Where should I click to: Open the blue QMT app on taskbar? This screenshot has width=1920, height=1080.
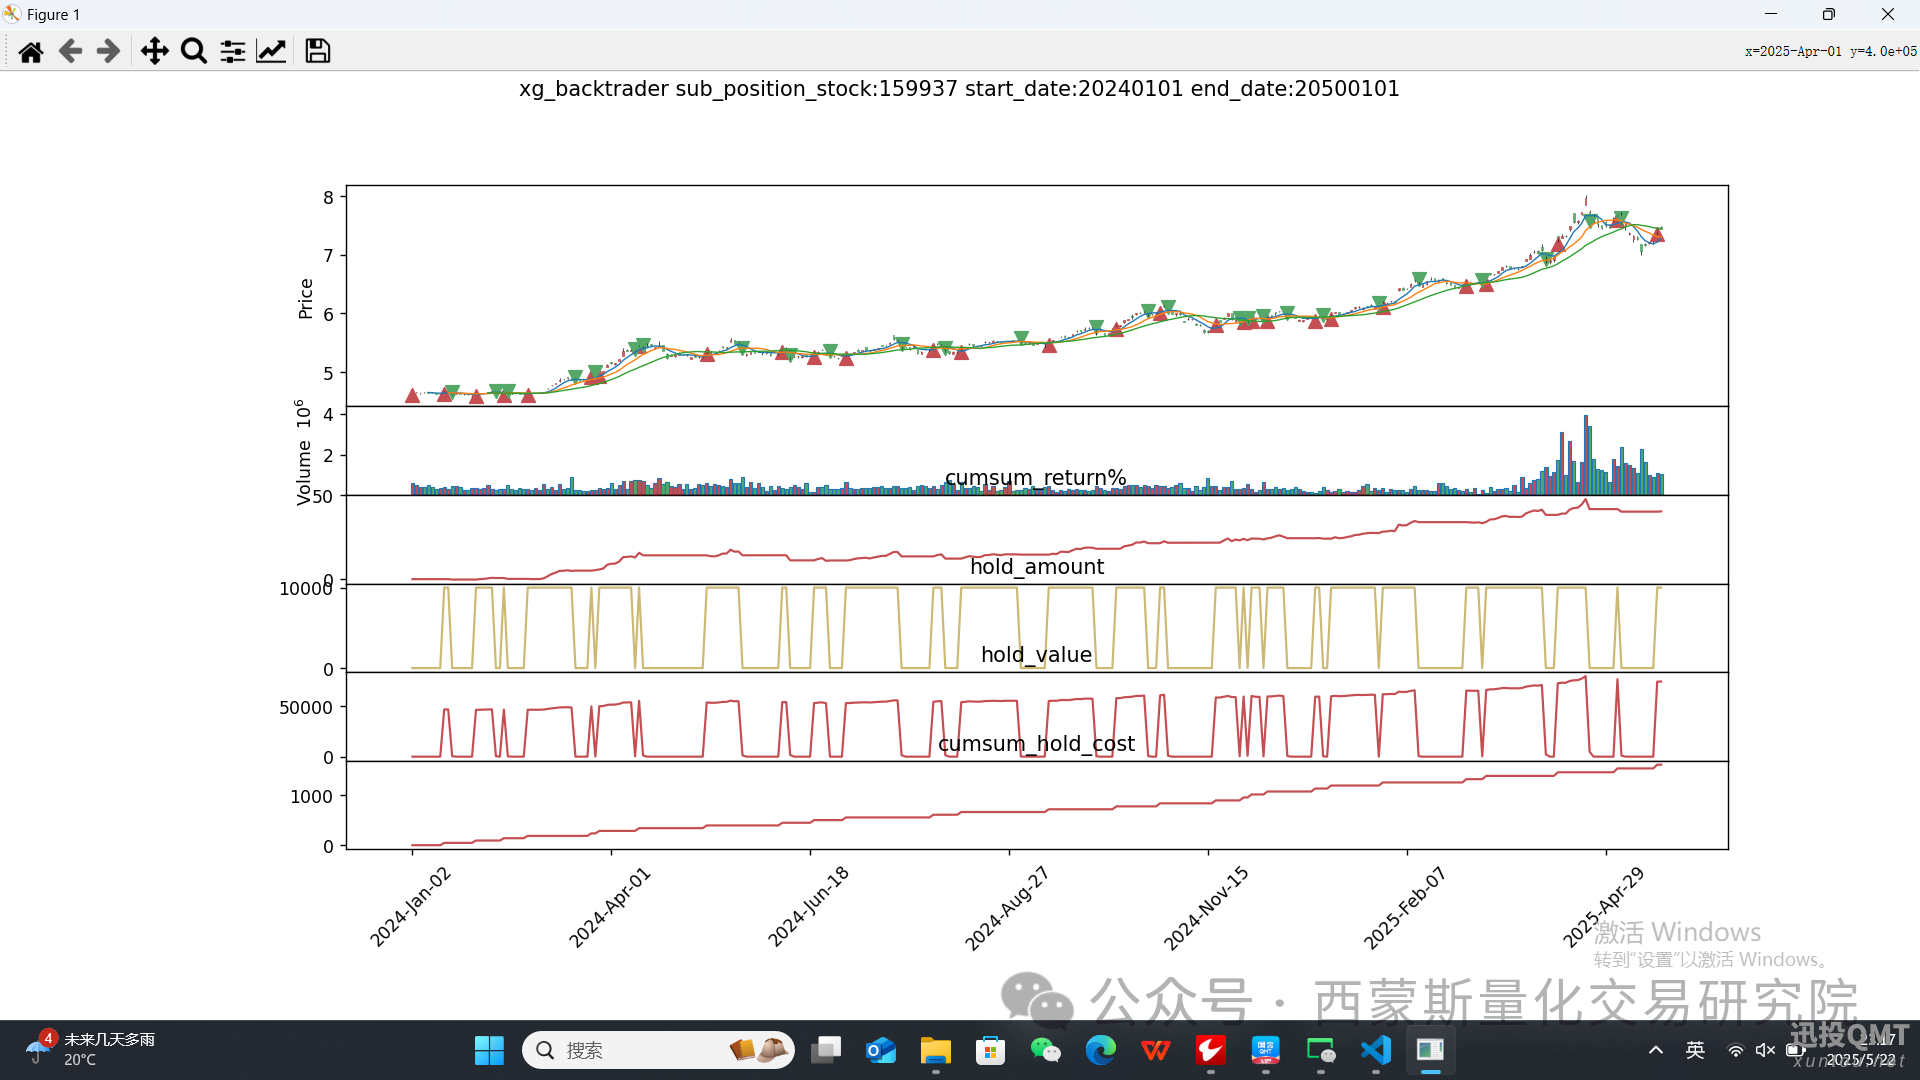pyautogui.click(x=1266, y=1050)
